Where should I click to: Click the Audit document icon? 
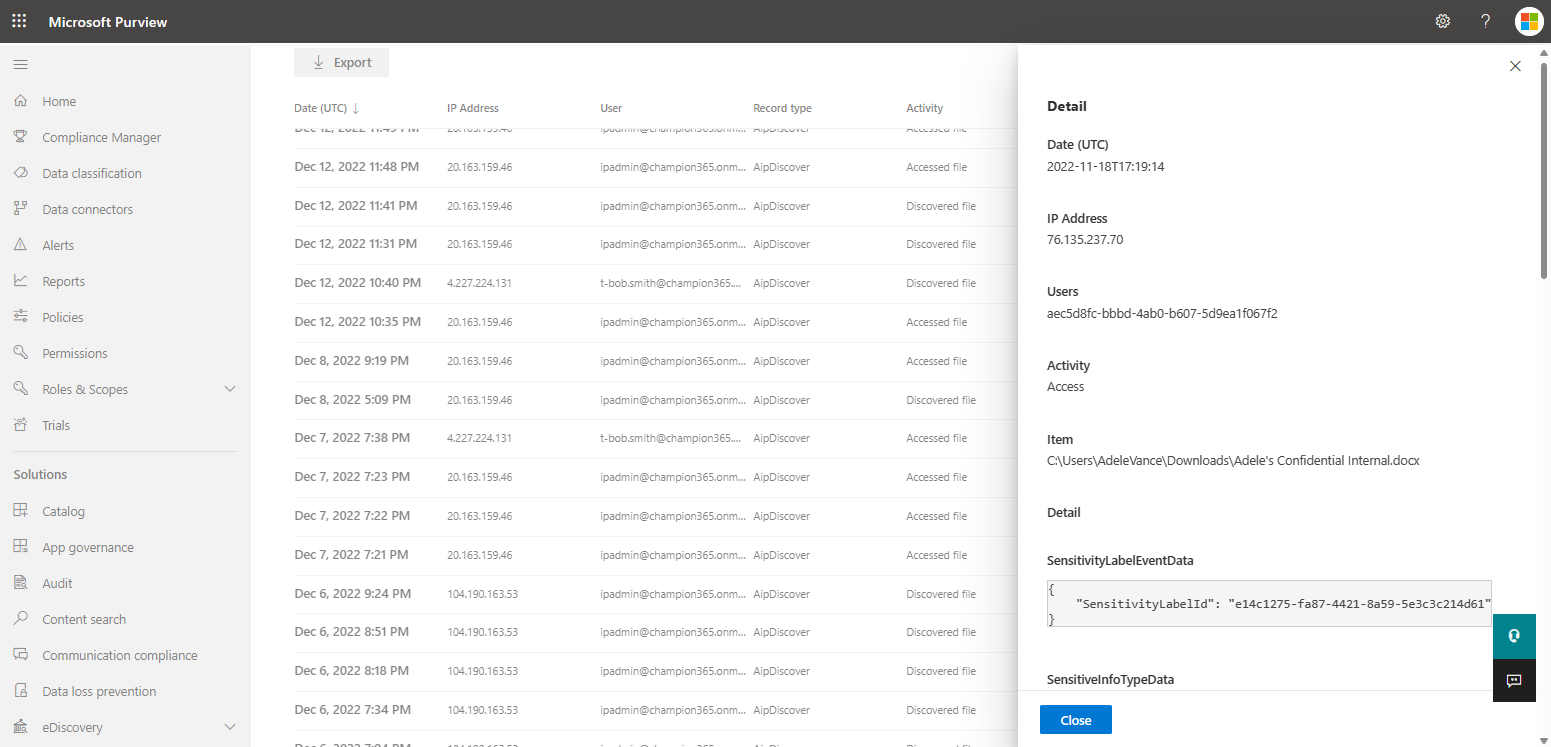(x=20, y=583)
